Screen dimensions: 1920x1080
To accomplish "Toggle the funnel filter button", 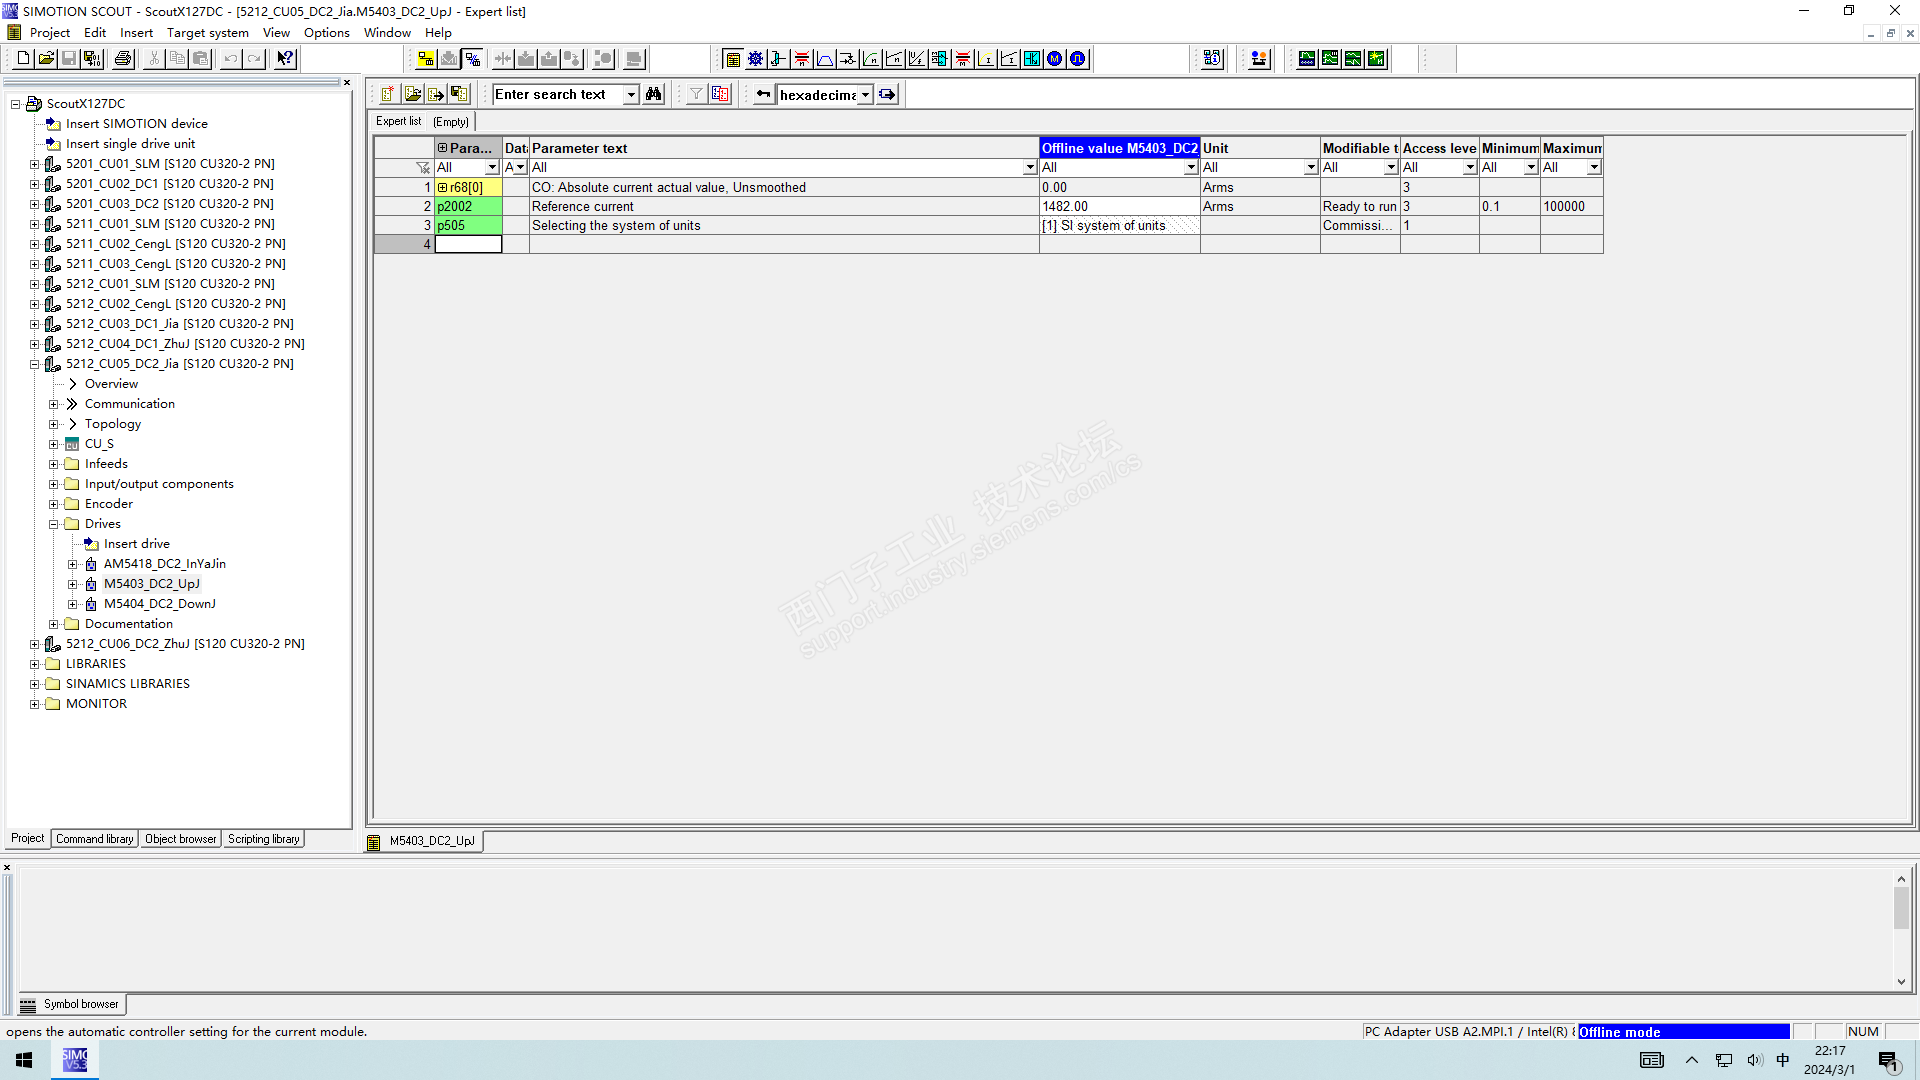I will (x=696, y=94).
